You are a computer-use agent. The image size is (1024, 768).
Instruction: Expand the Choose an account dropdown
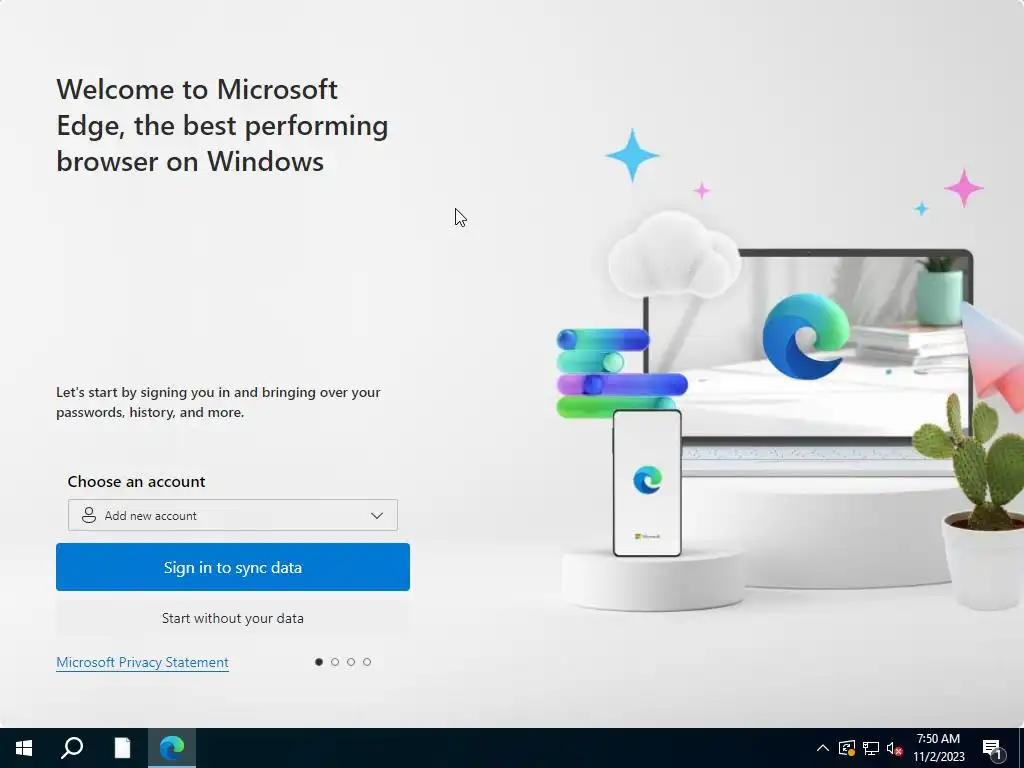click(232, 515)
